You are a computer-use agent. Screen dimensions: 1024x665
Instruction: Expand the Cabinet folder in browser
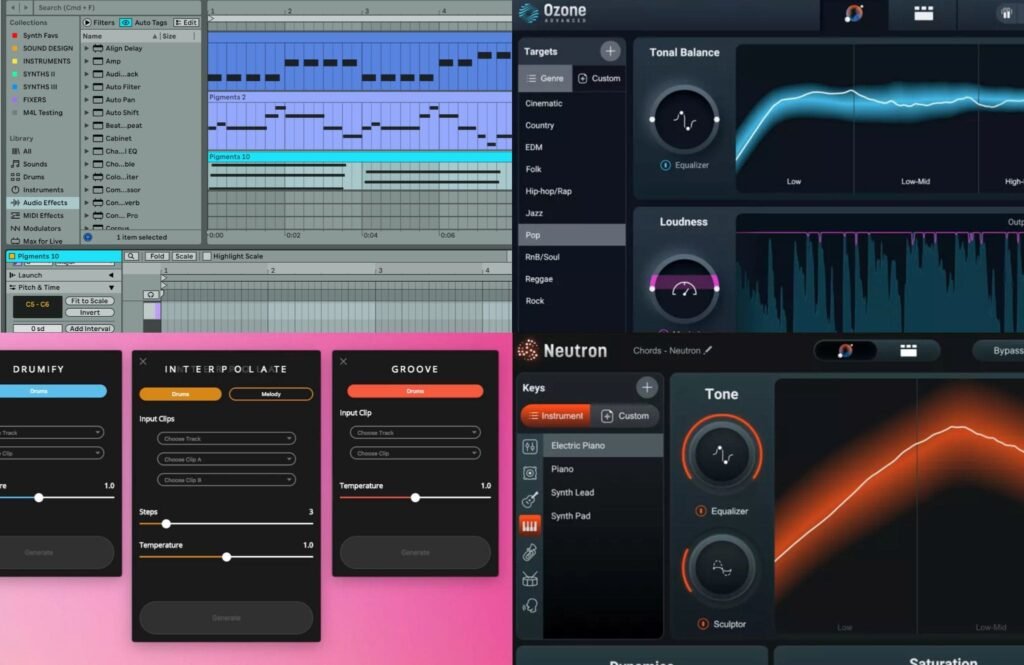pos(86,138)
